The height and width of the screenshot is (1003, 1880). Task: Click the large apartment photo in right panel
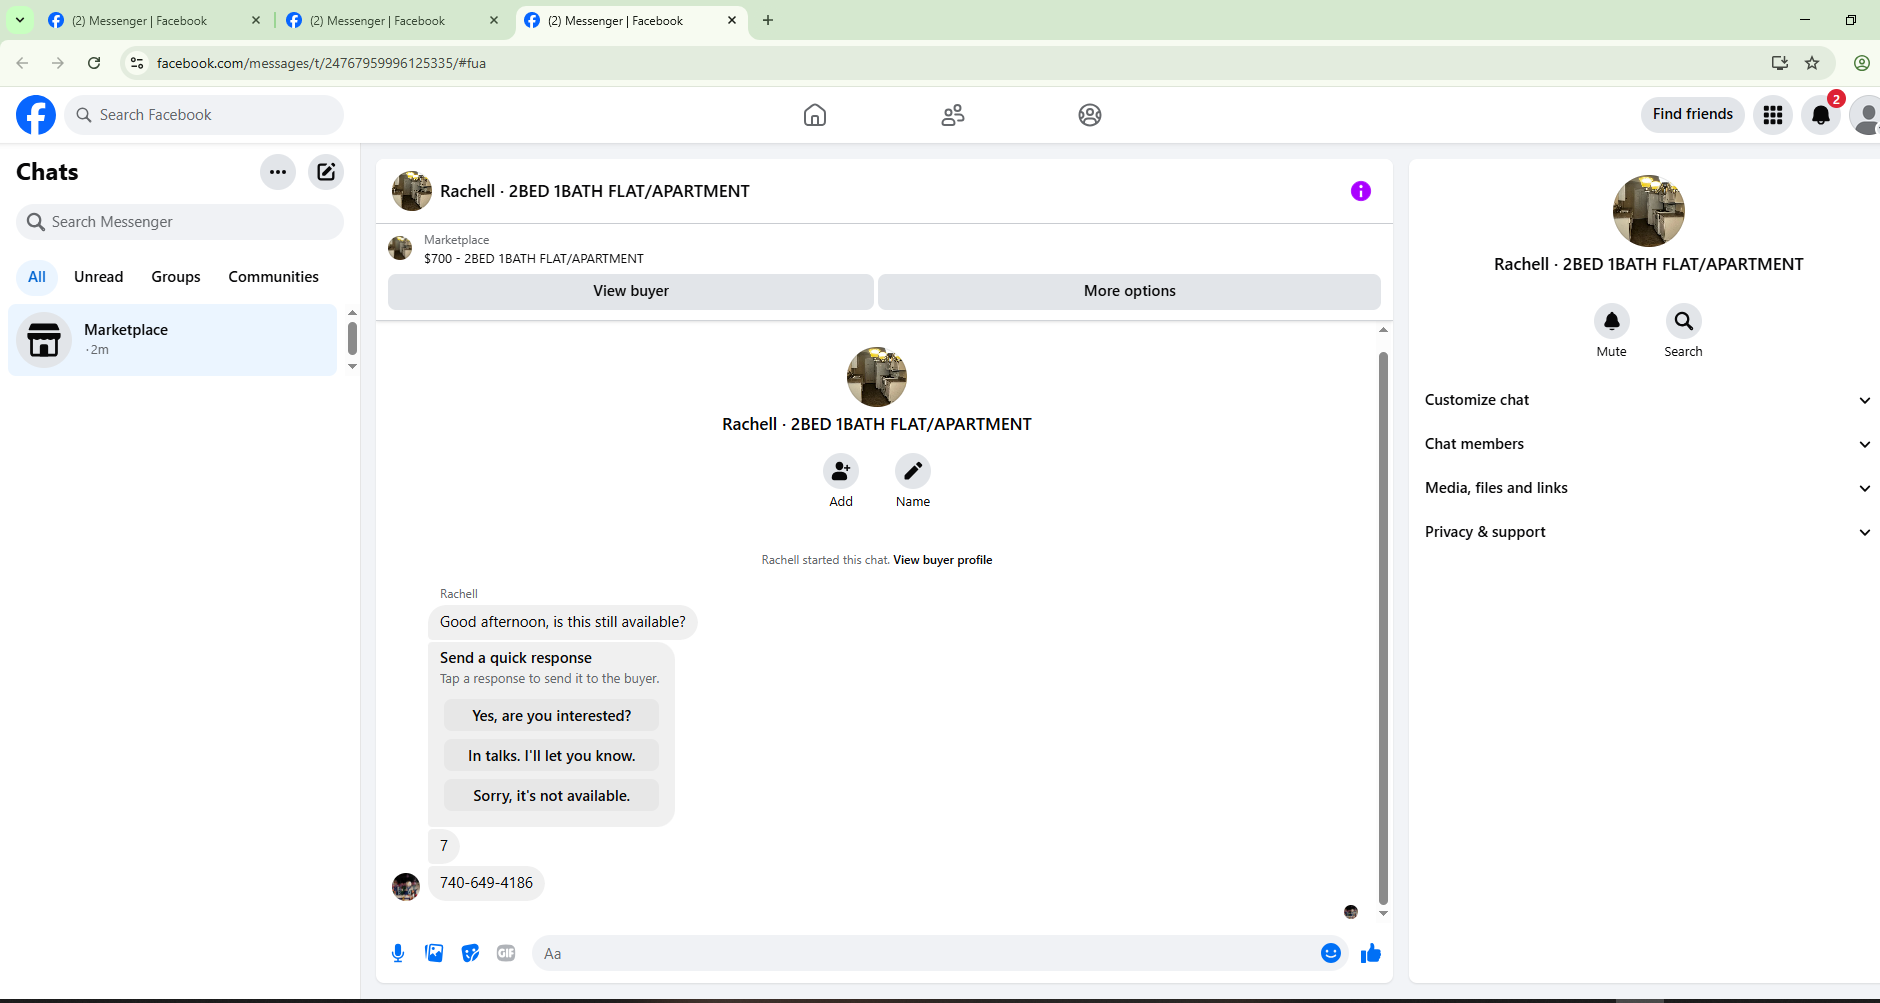coord(1649,211)
